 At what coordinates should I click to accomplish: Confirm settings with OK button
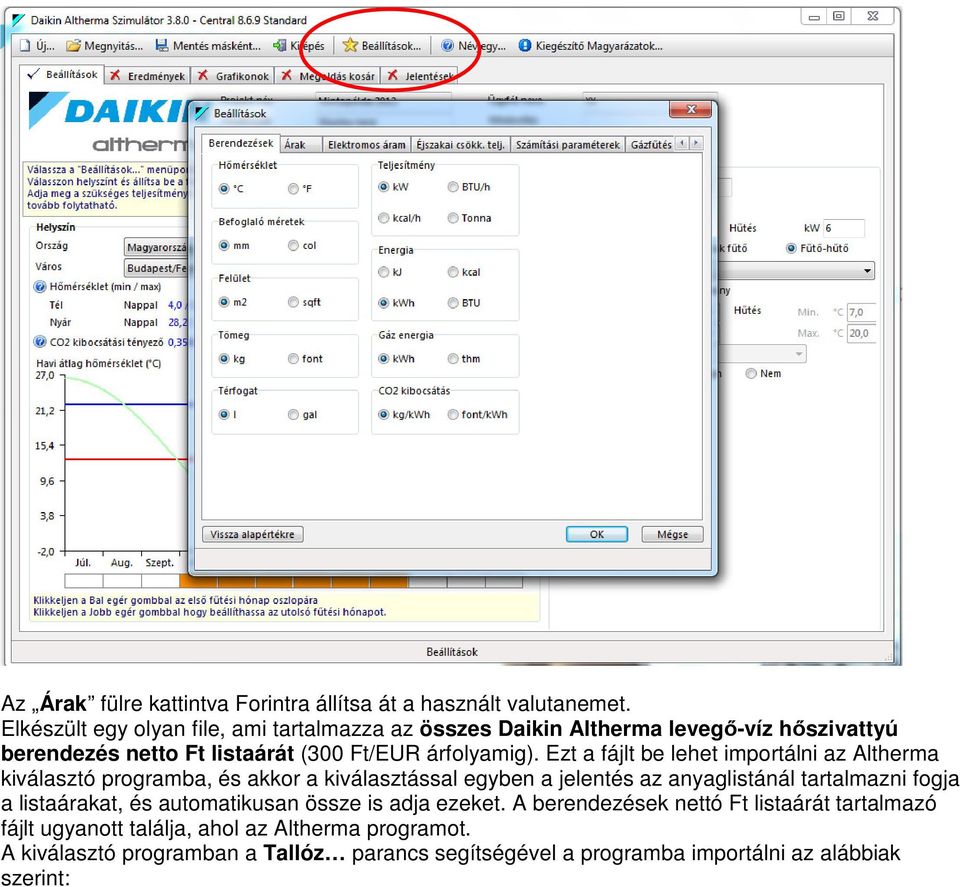[x=597, y=534]
